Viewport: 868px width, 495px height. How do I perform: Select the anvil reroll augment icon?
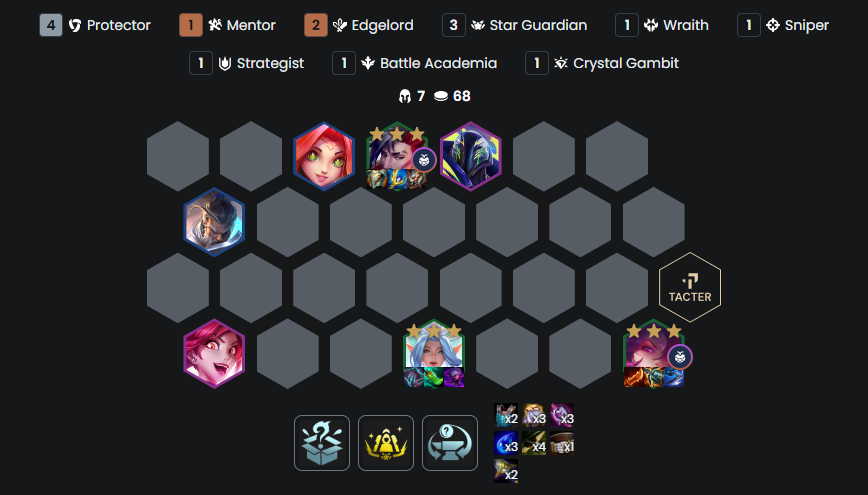coord(450,443)
